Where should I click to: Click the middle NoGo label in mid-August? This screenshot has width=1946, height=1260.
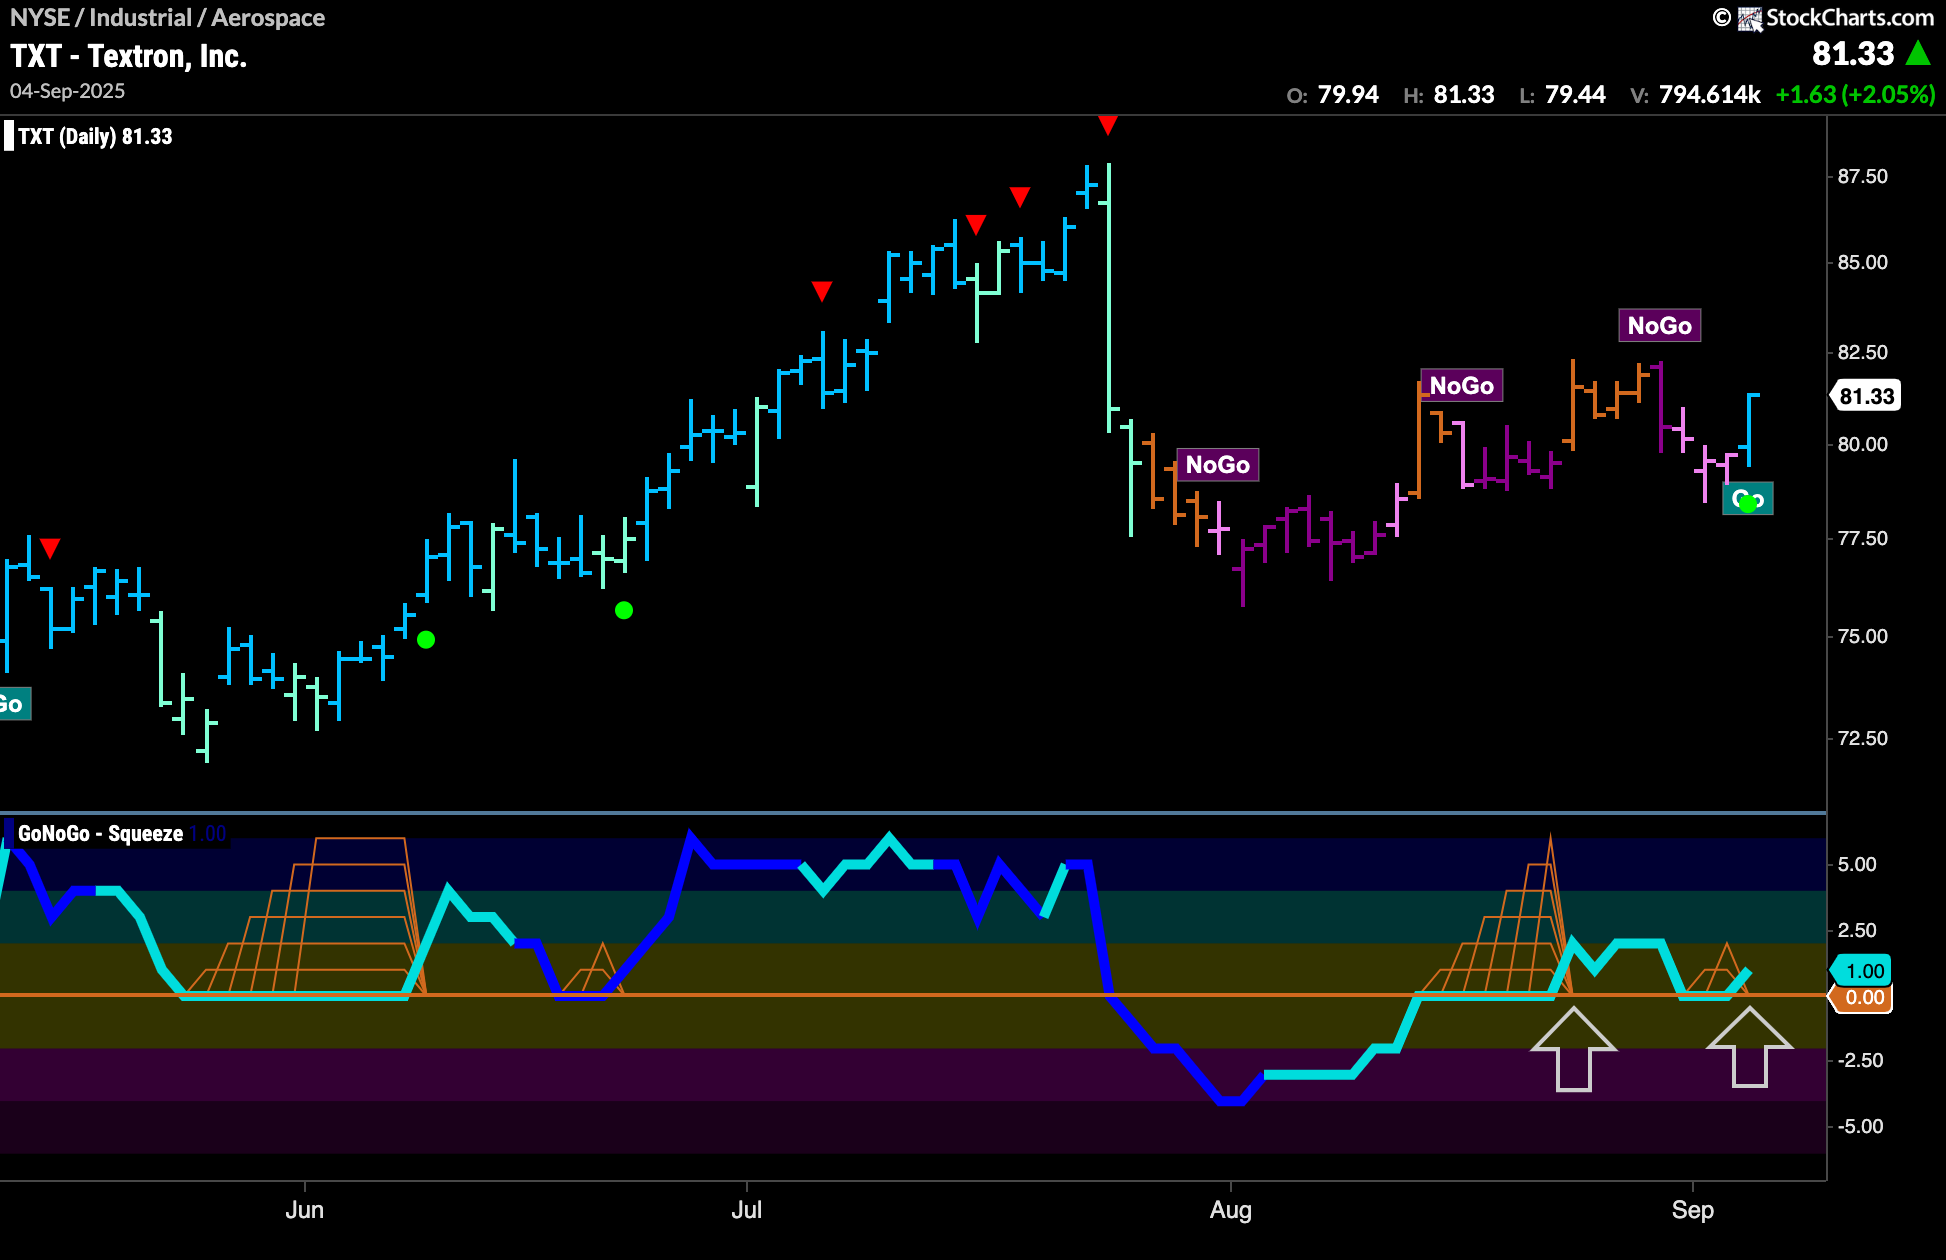[x=1461, y=386]
